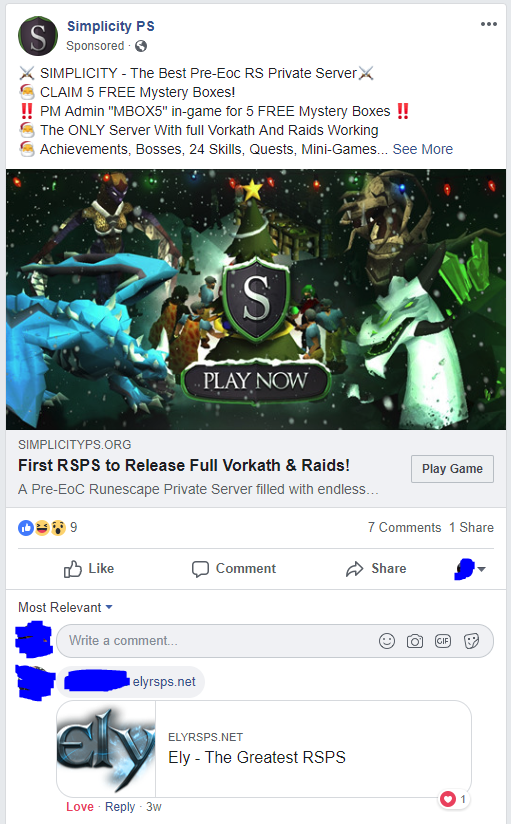Toggle Love reaction on elyrsps comment

coord(80,807)
